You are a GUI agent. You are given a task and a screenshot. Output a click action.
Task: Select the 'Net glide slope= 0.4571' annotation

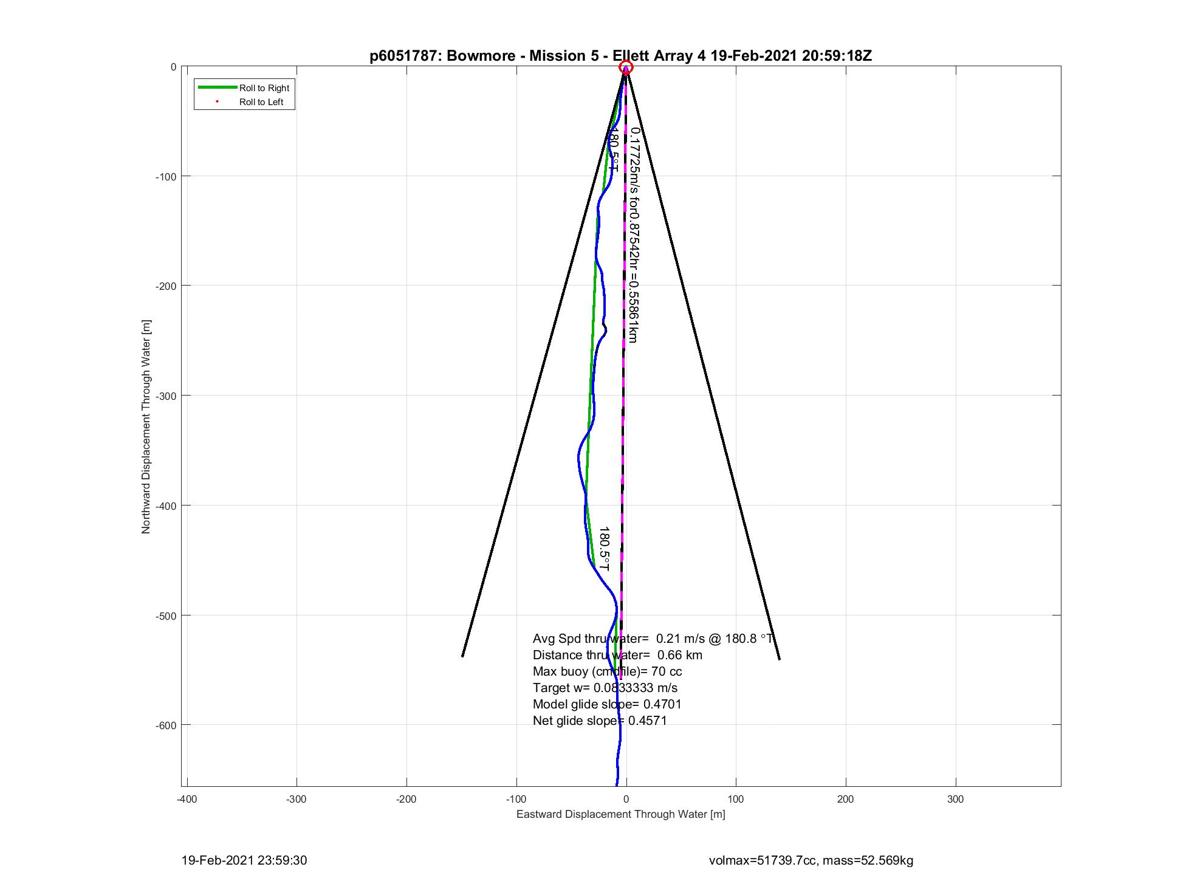coord(599,720)
